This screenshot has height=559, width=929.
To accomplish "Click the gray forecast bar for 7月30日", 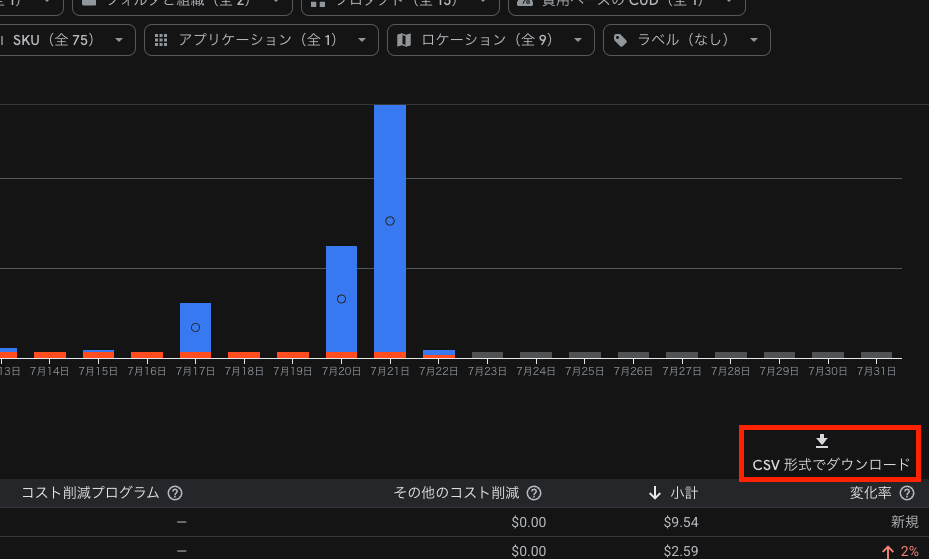I will [828, 355].
